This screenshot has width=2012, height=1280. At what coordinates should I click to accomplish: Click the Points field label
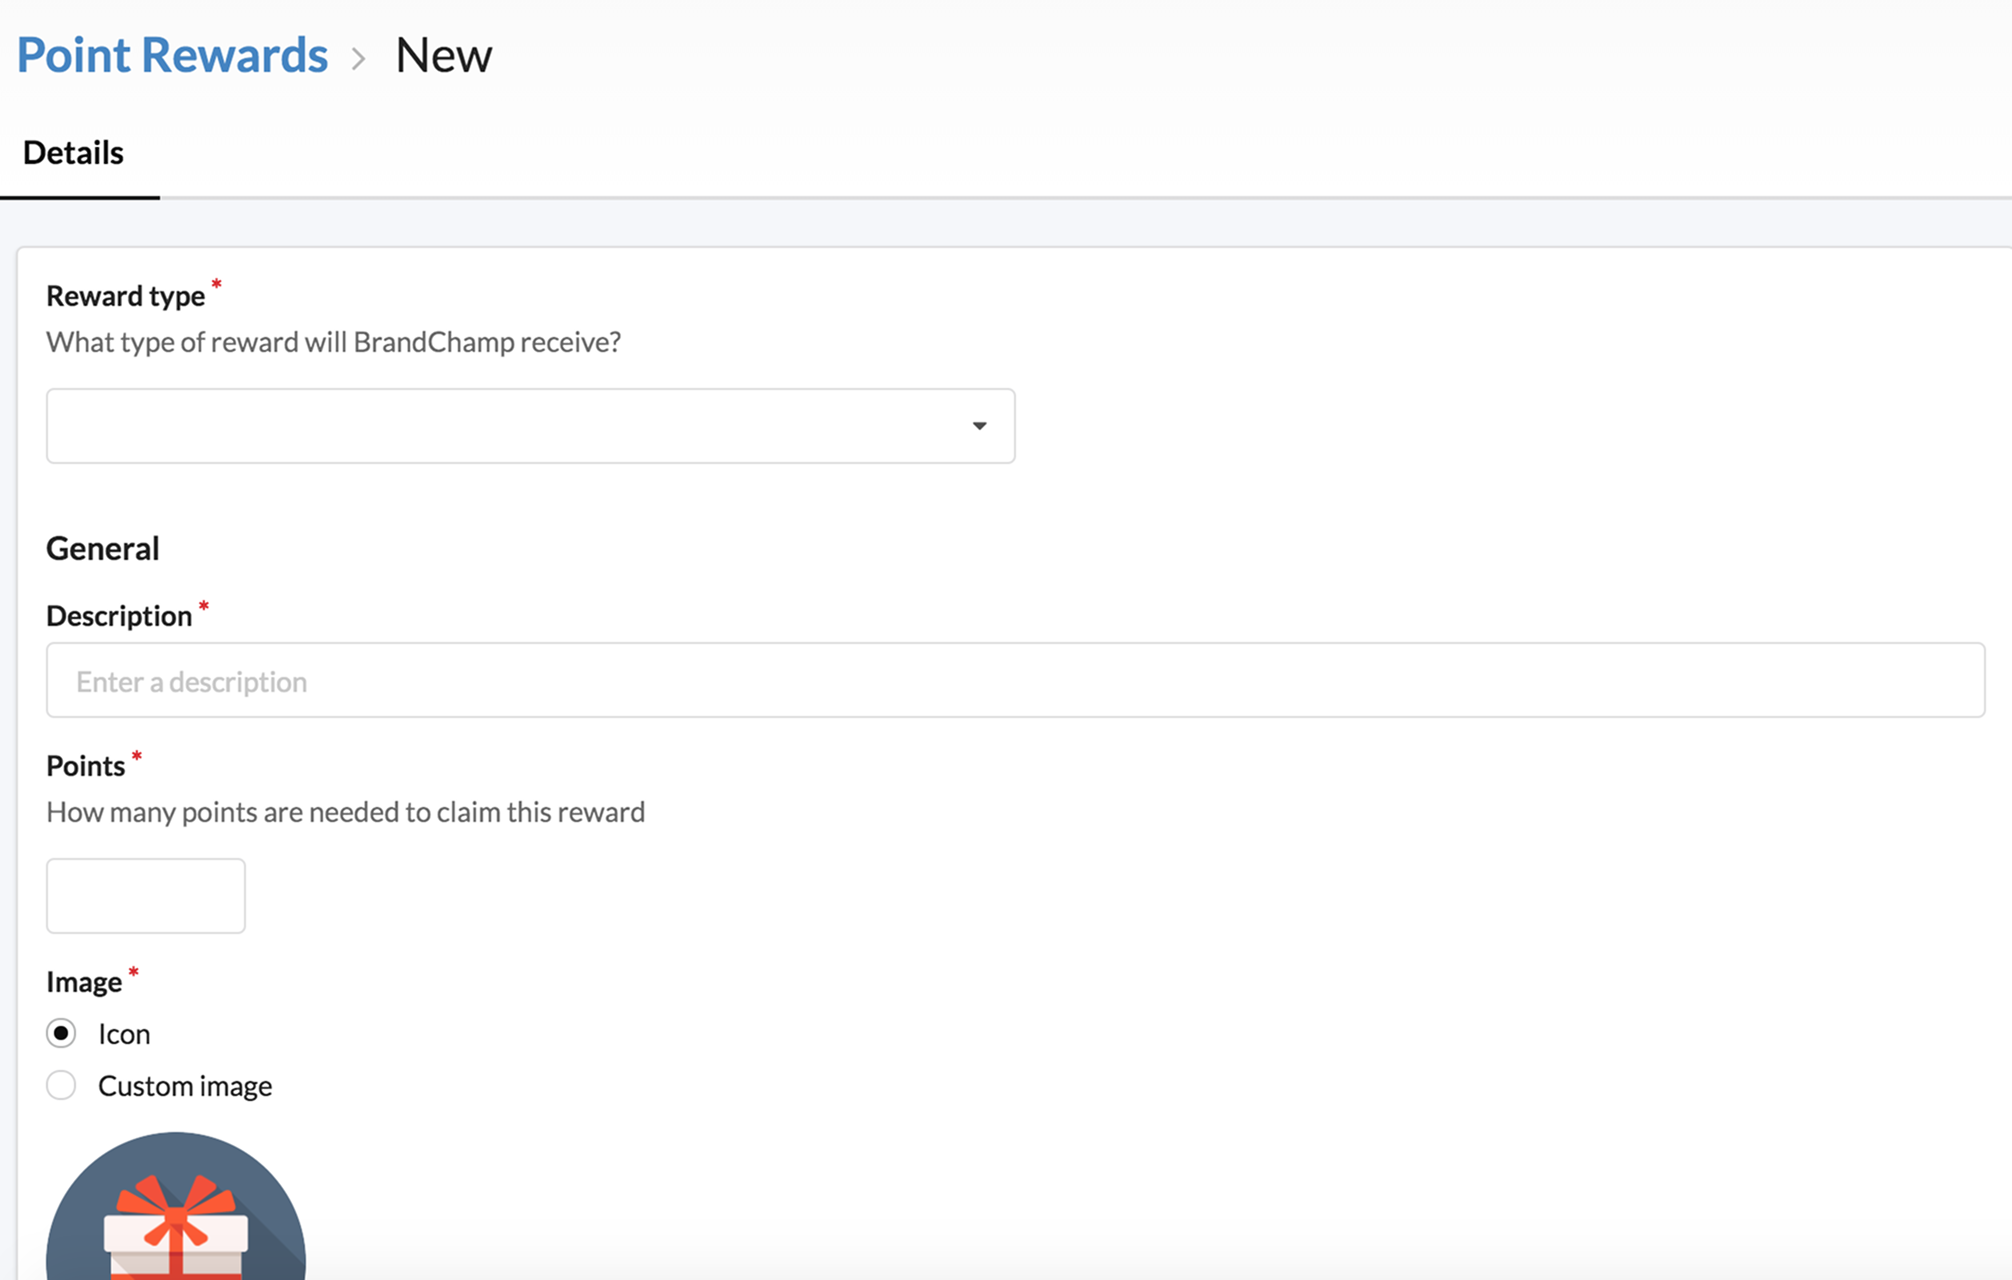point(86,766)
